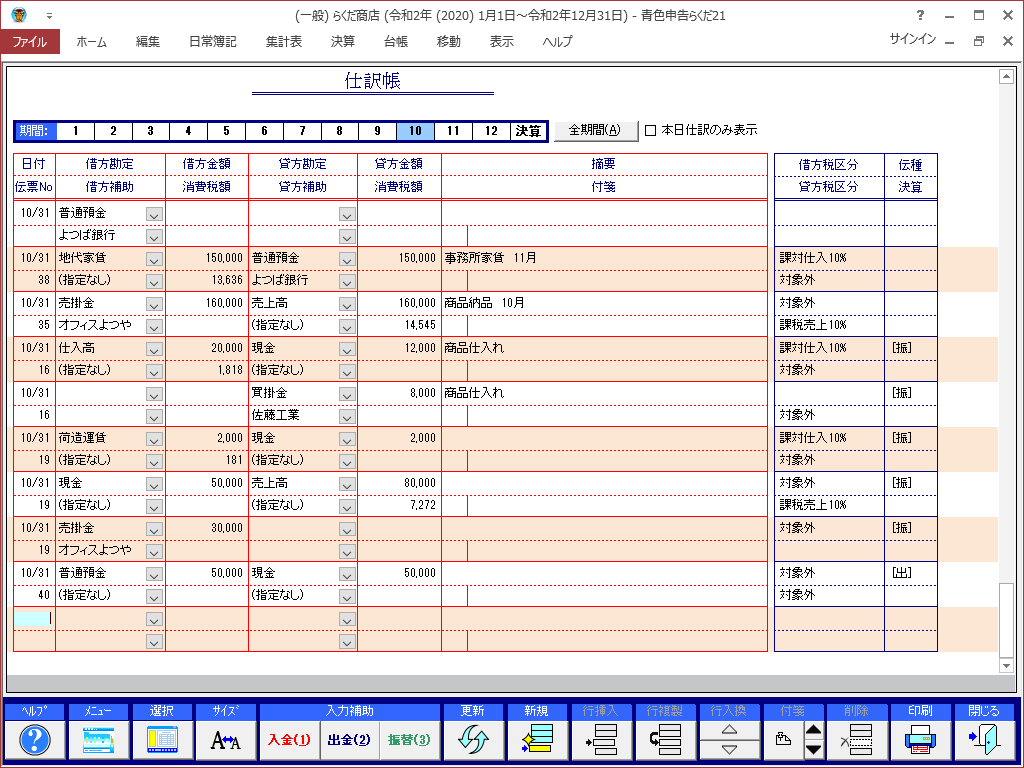
Task: Click the 全期間(A) button
Action: pyautogui.click(x=595, y=131)
